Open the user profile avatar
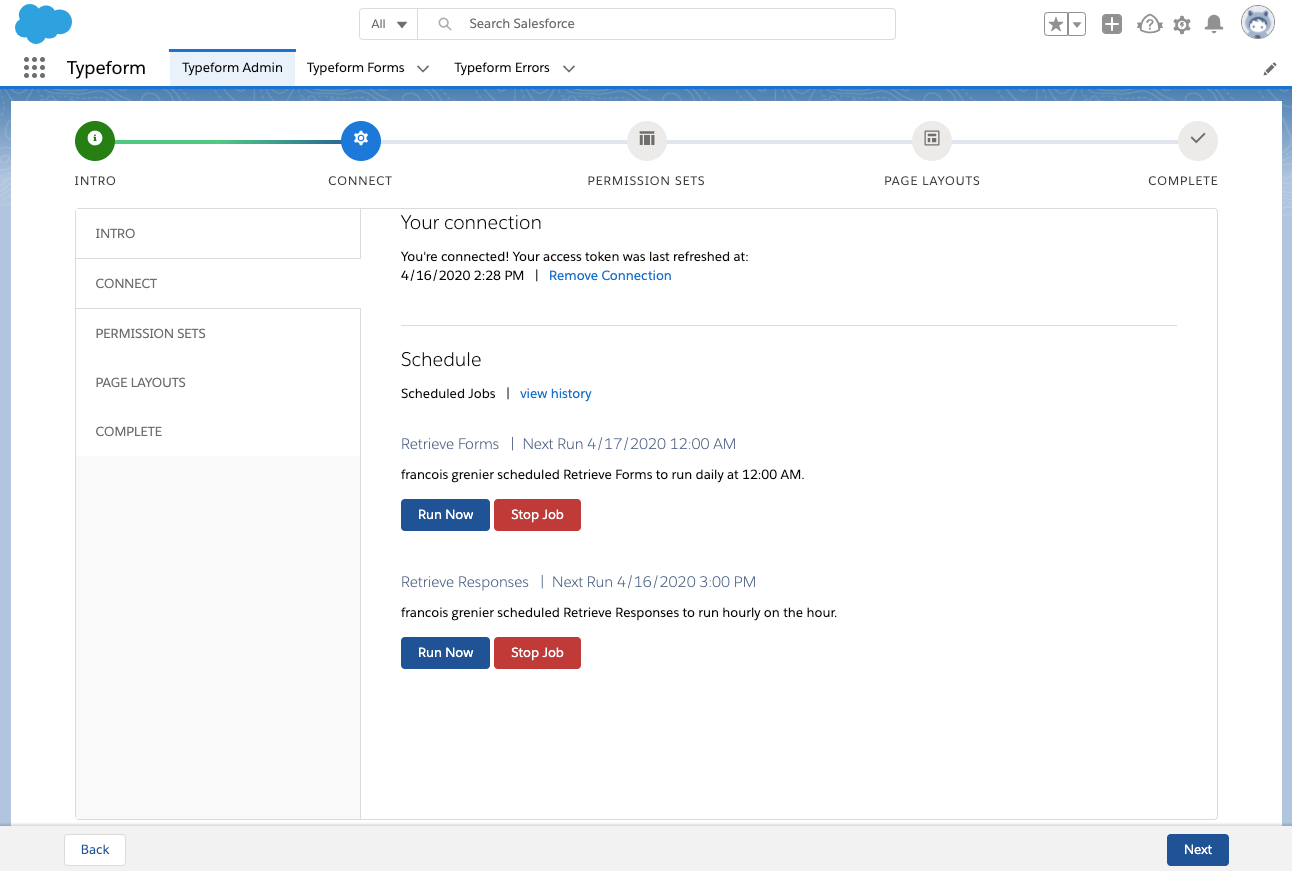This screenshot has width=1292, height=871. (x=1258, y=23)
